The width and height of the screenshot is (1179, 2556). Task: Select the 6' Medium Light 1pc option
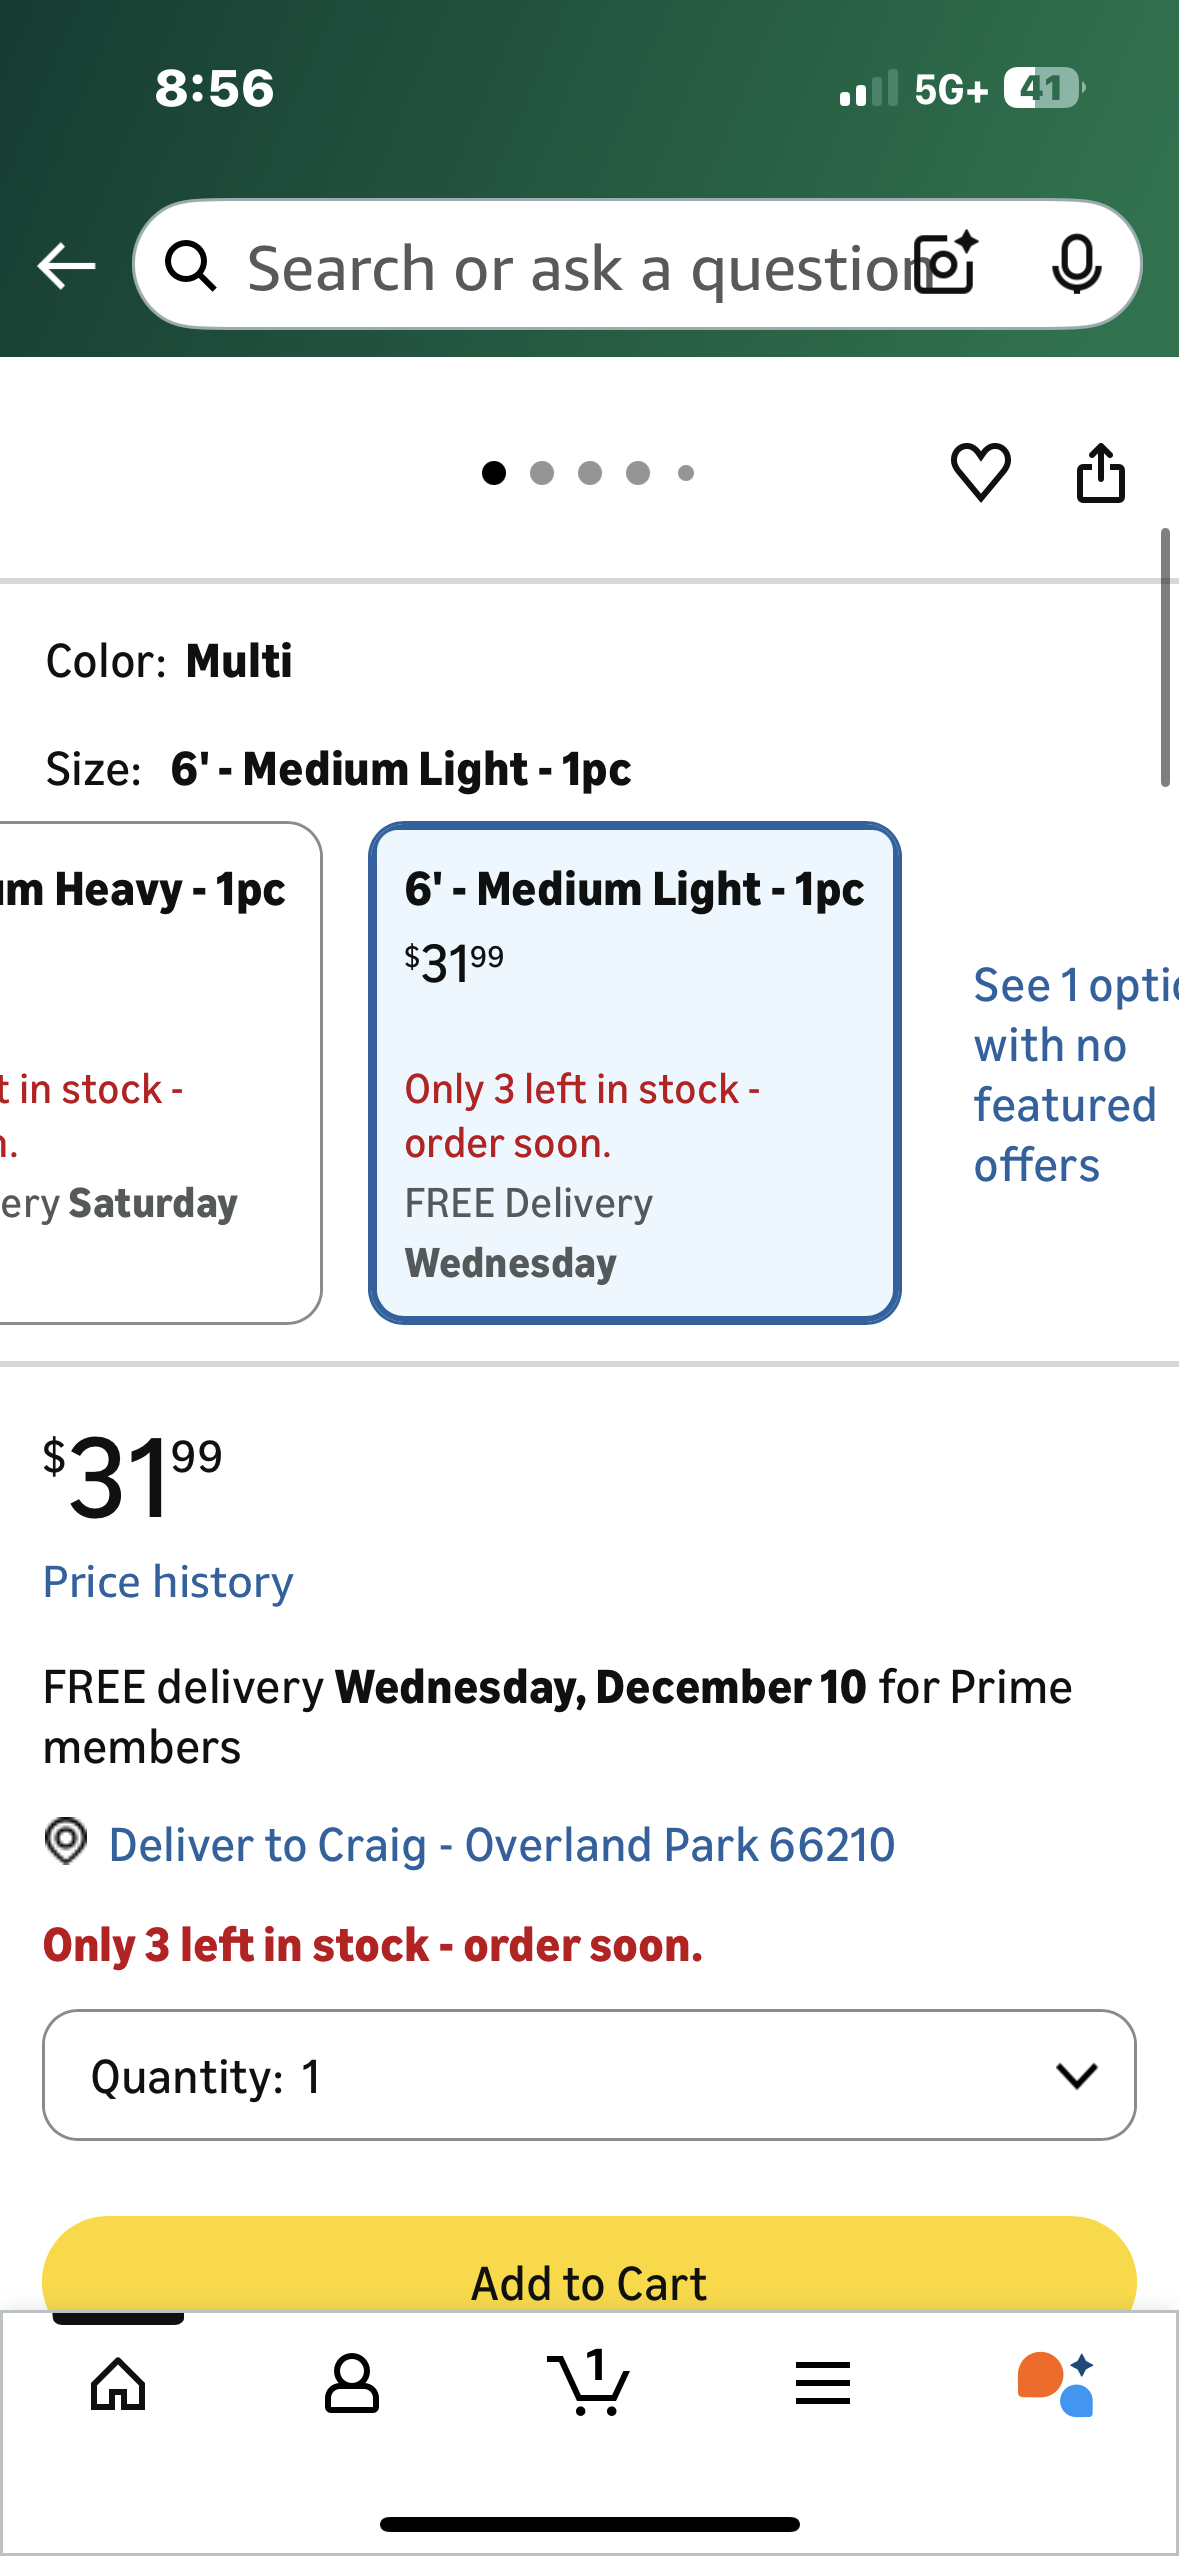(634, 1072)
